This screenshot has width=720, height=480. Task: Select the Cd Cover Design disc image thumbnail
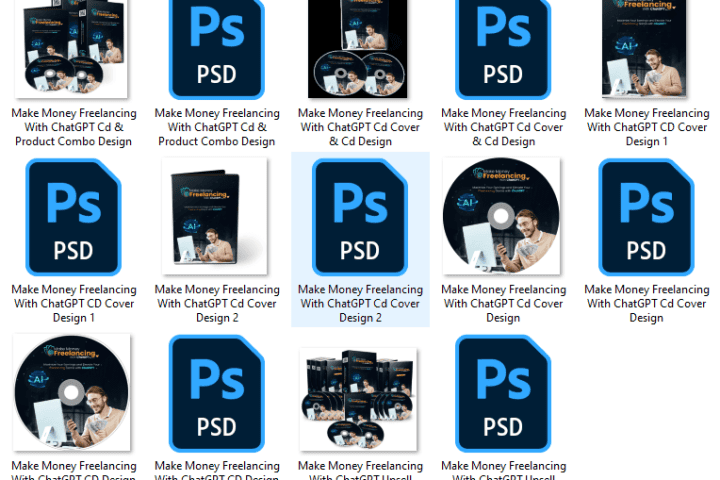tap(501, 216)
